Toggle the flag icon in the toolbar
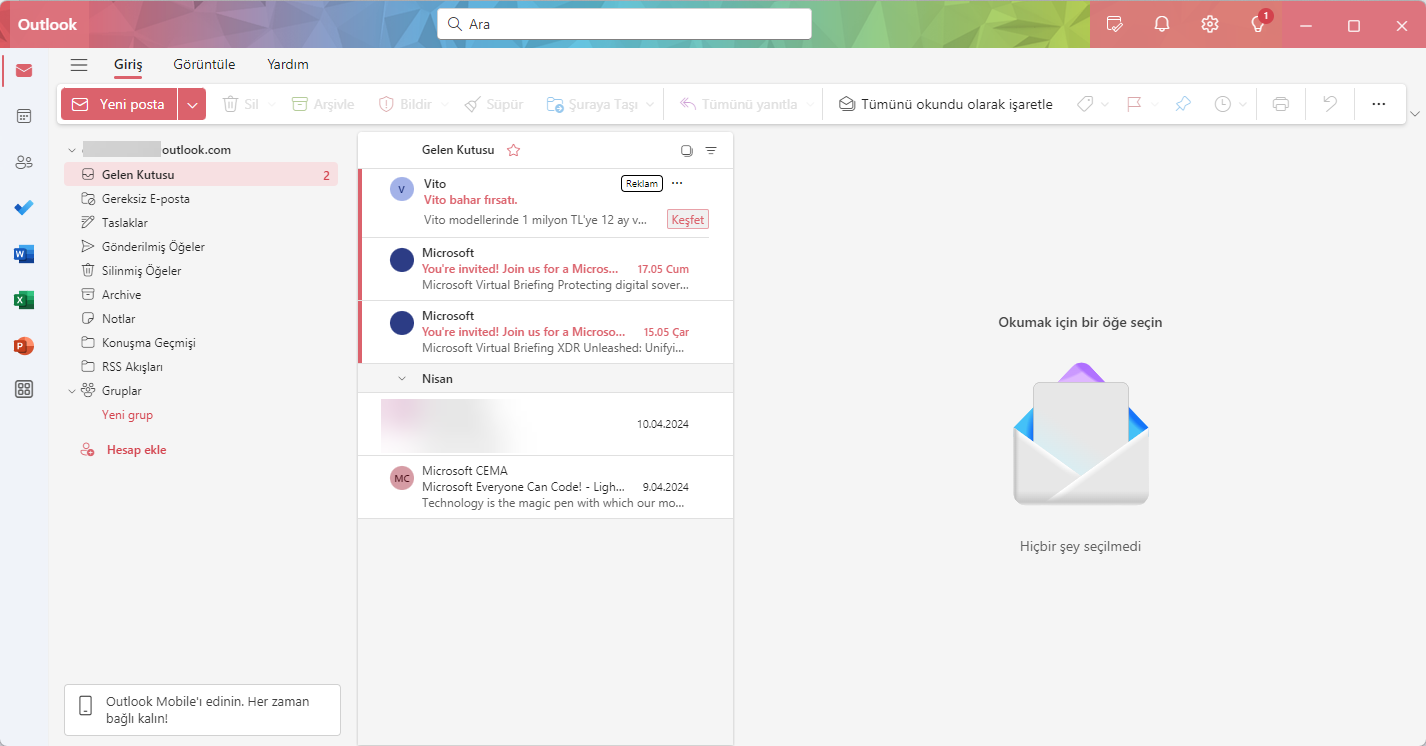The height and width of the screenshot is (746, 1426). [x=1134, y=104]
